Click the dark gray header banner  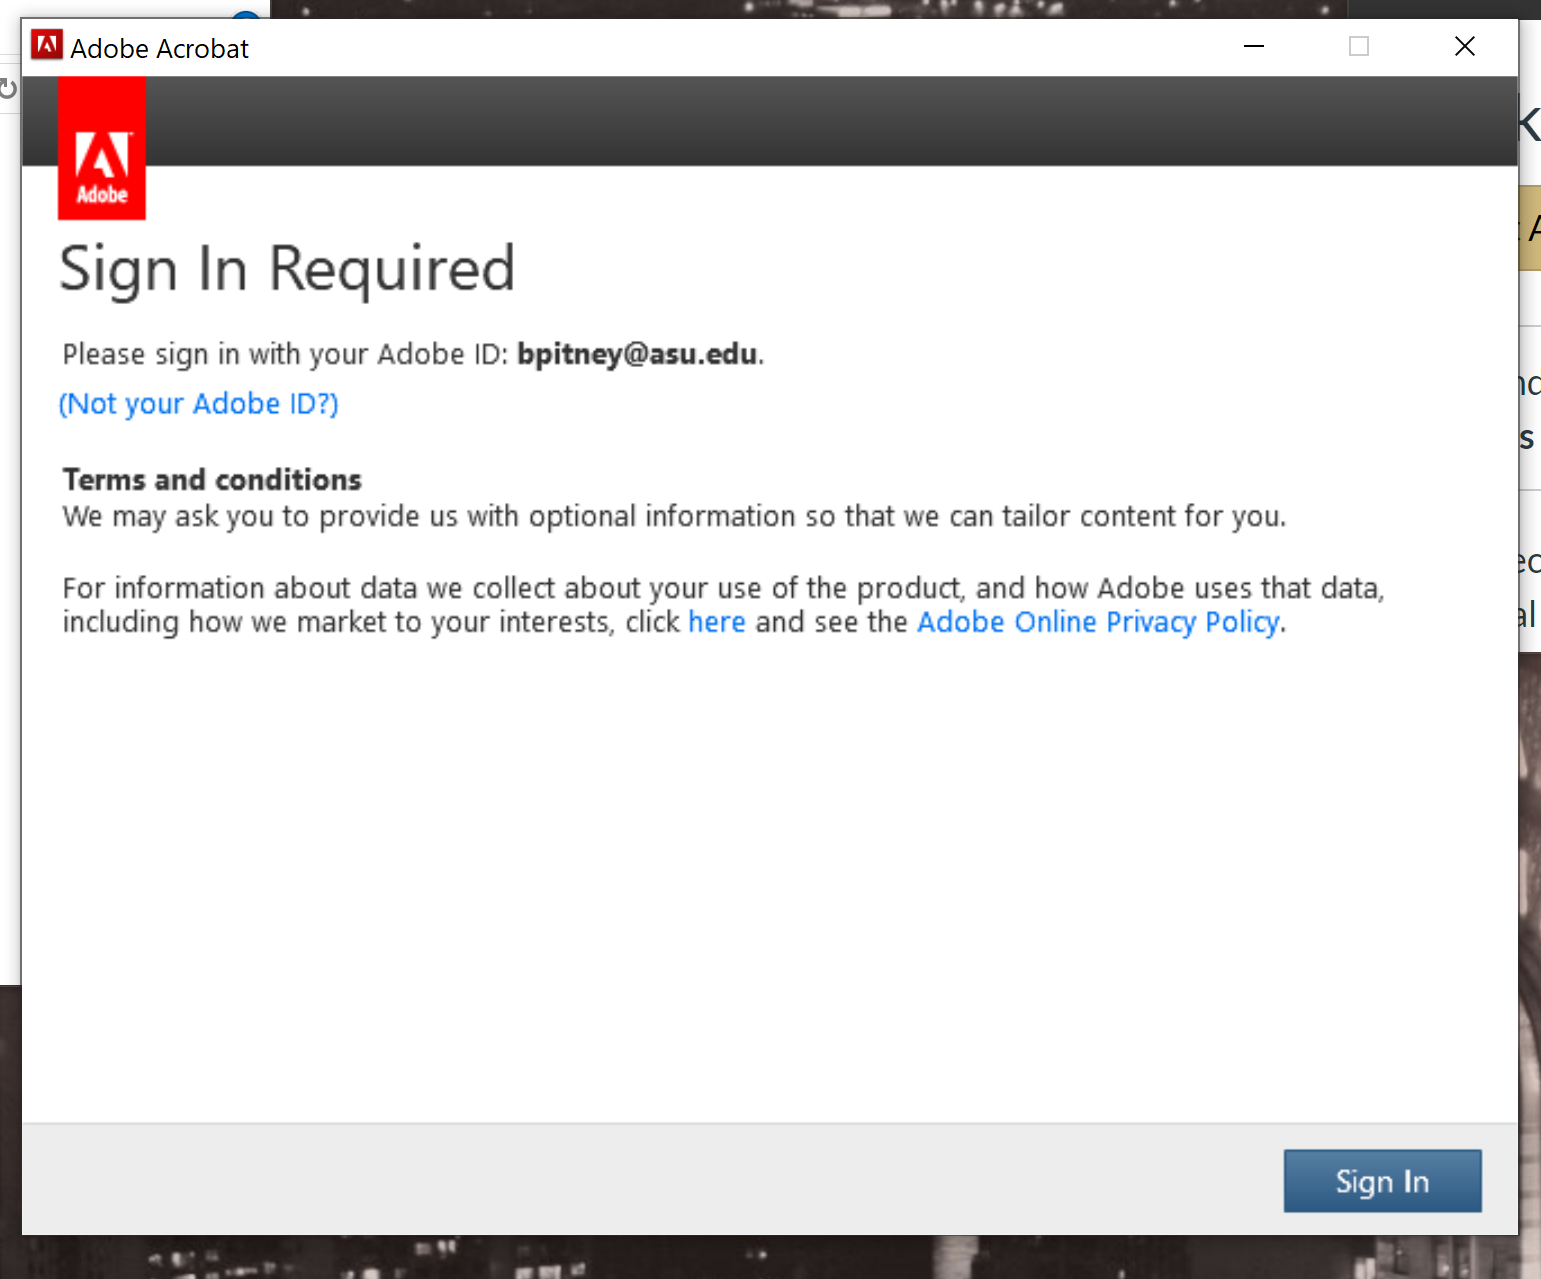coord(800,121)
